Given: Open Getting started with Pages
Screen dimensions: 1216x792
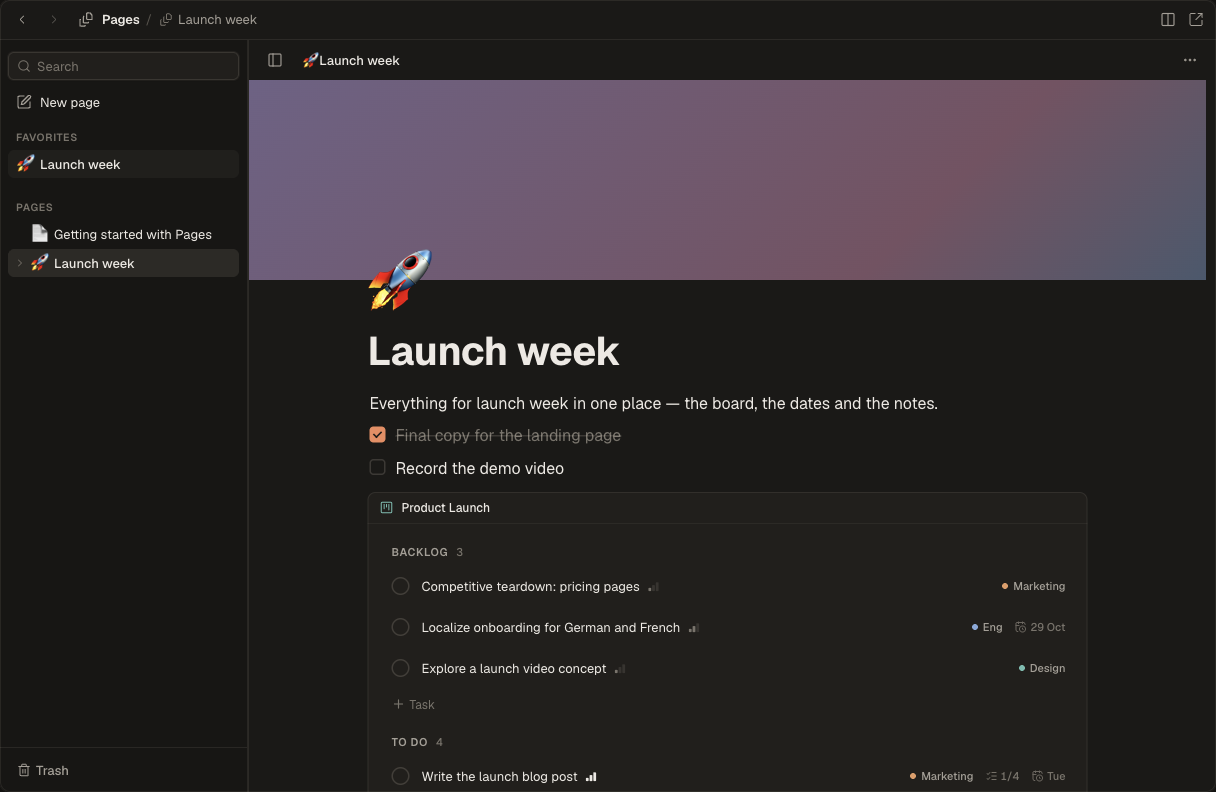Looking at the screenshot, I should pos(123,234).
